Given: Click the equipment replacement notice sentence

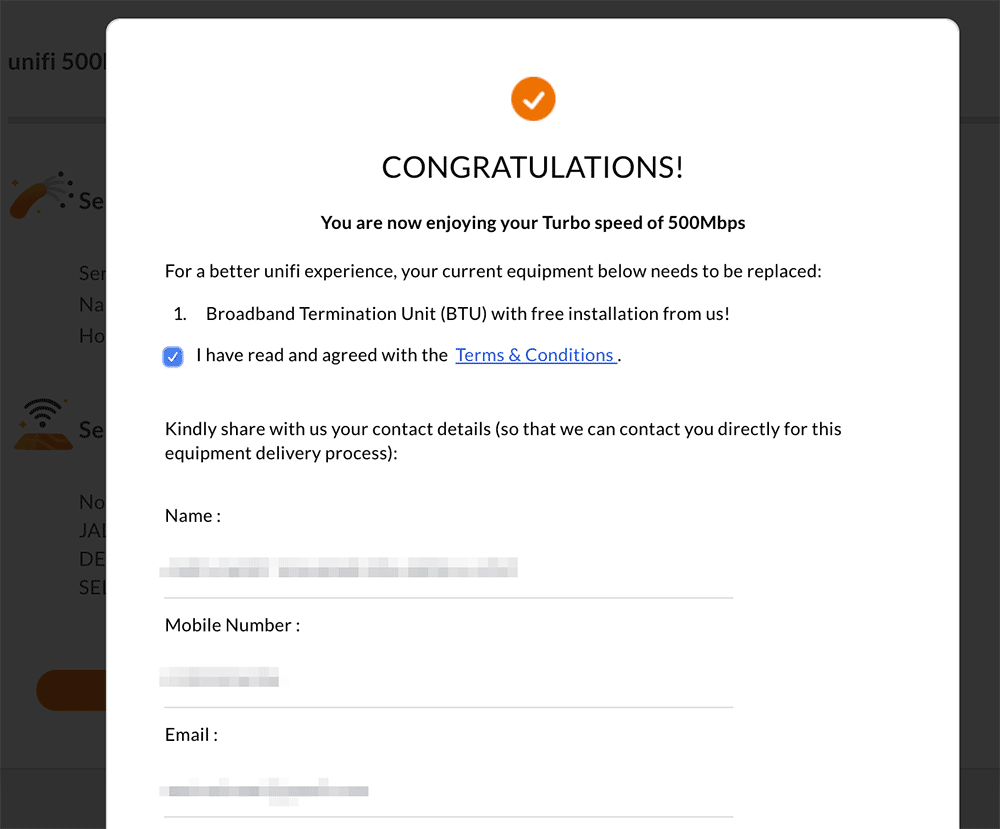Looking at the screenshot, I should coord(493,272).
